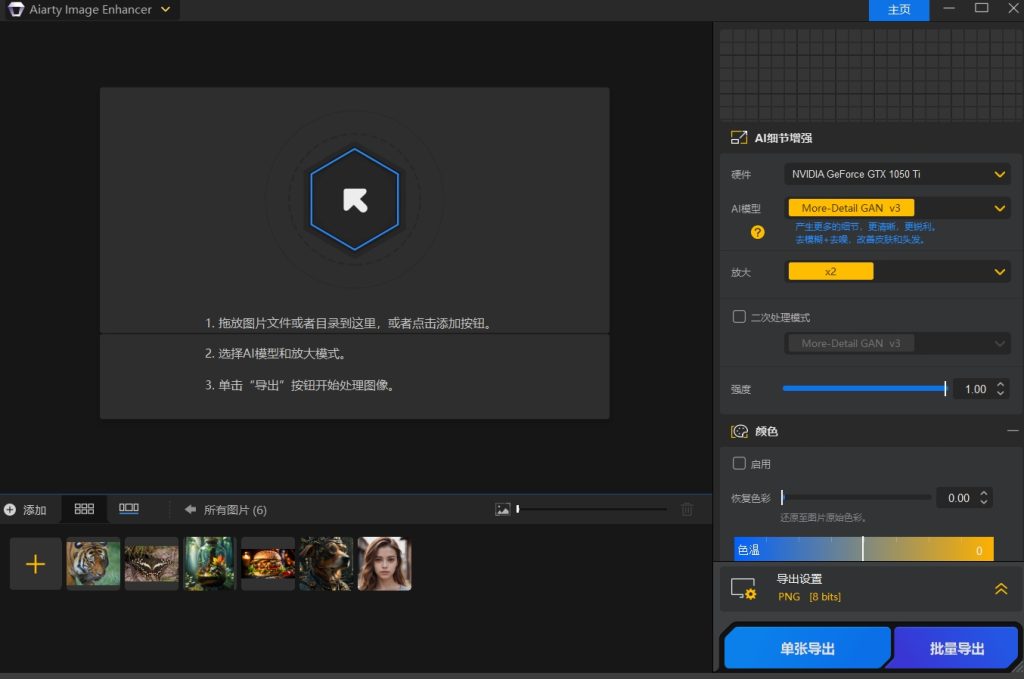This screenshot has width=1024, height=679.
Task: Switch to list view icon
Action: point(128,508)
